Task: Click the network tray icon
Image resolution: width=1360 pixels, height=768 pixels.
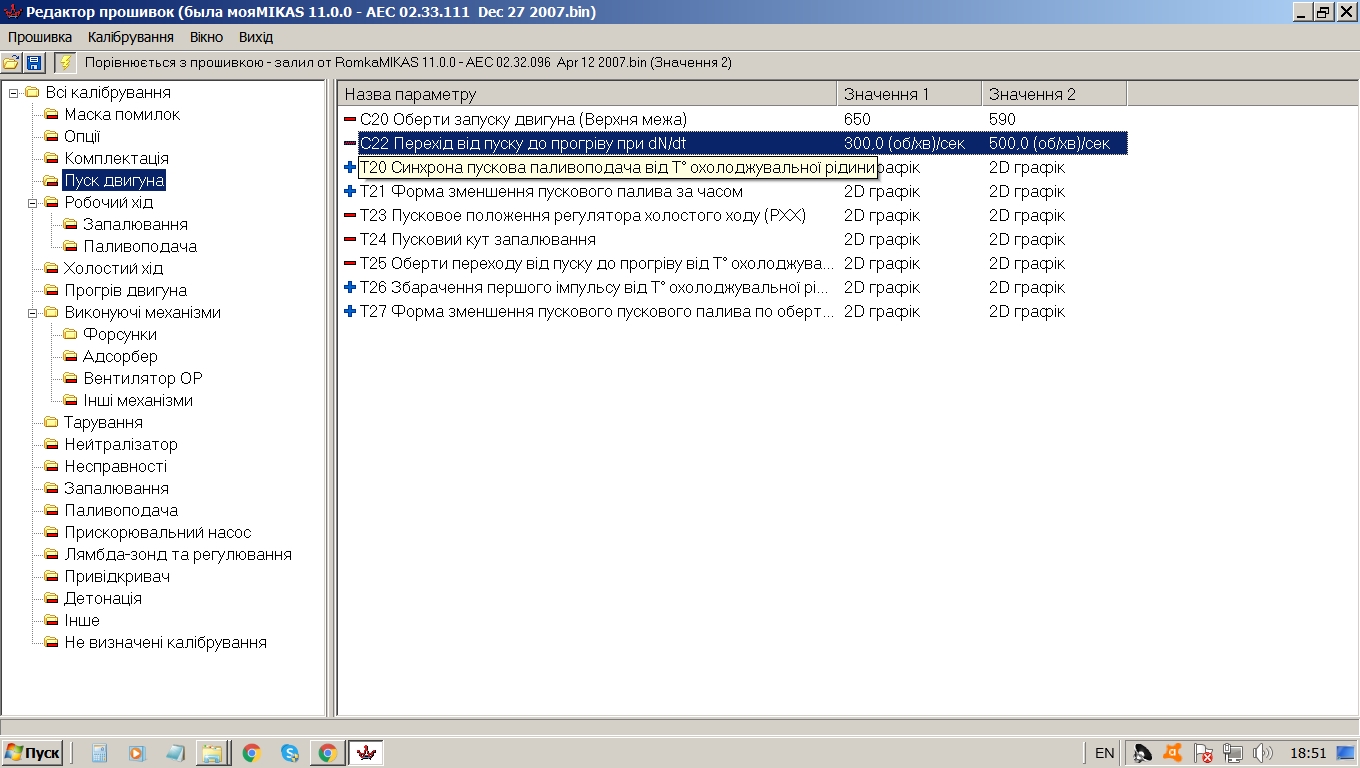Action: click(1234, 753)
